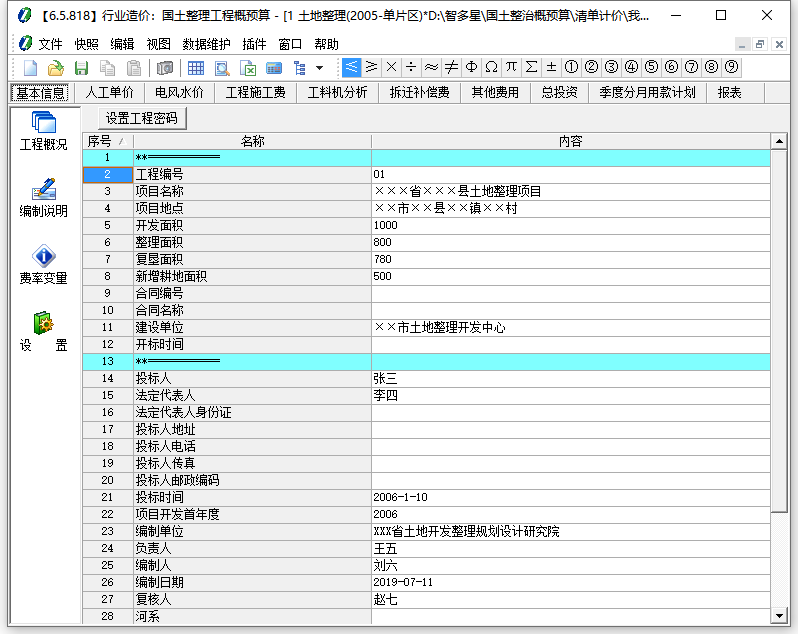
Task: Click the open folder toolbar icon
Action: click(56, 68)
